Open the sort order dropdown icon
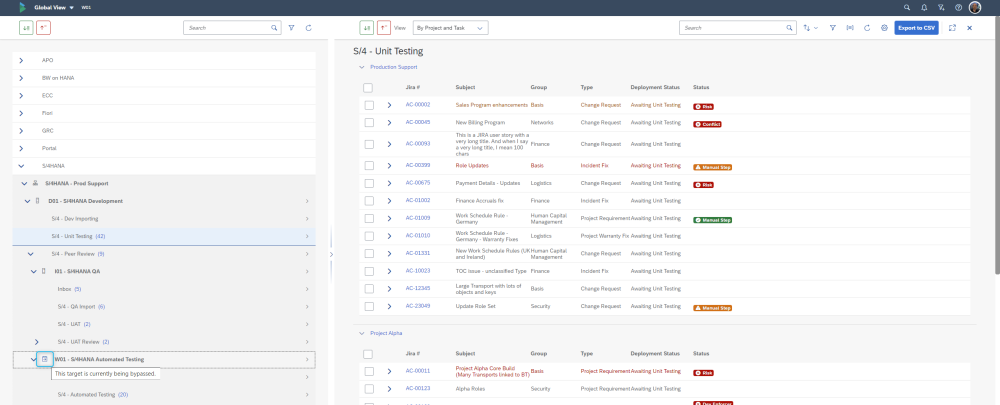This screenshot has width=1000, height=405. click(x=809, y=28)
